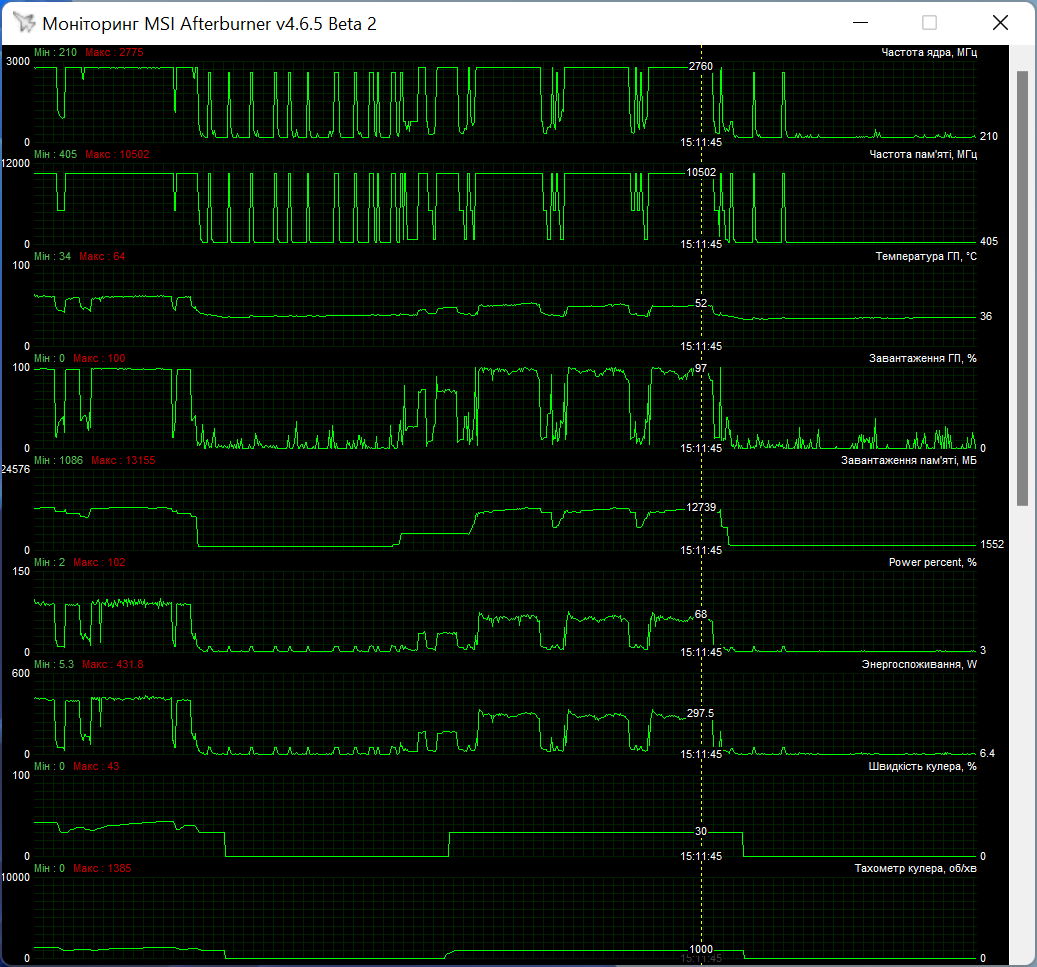
Task: Click 'Мін : 1086' on memory usage graph
Action: tap(58, 460)
